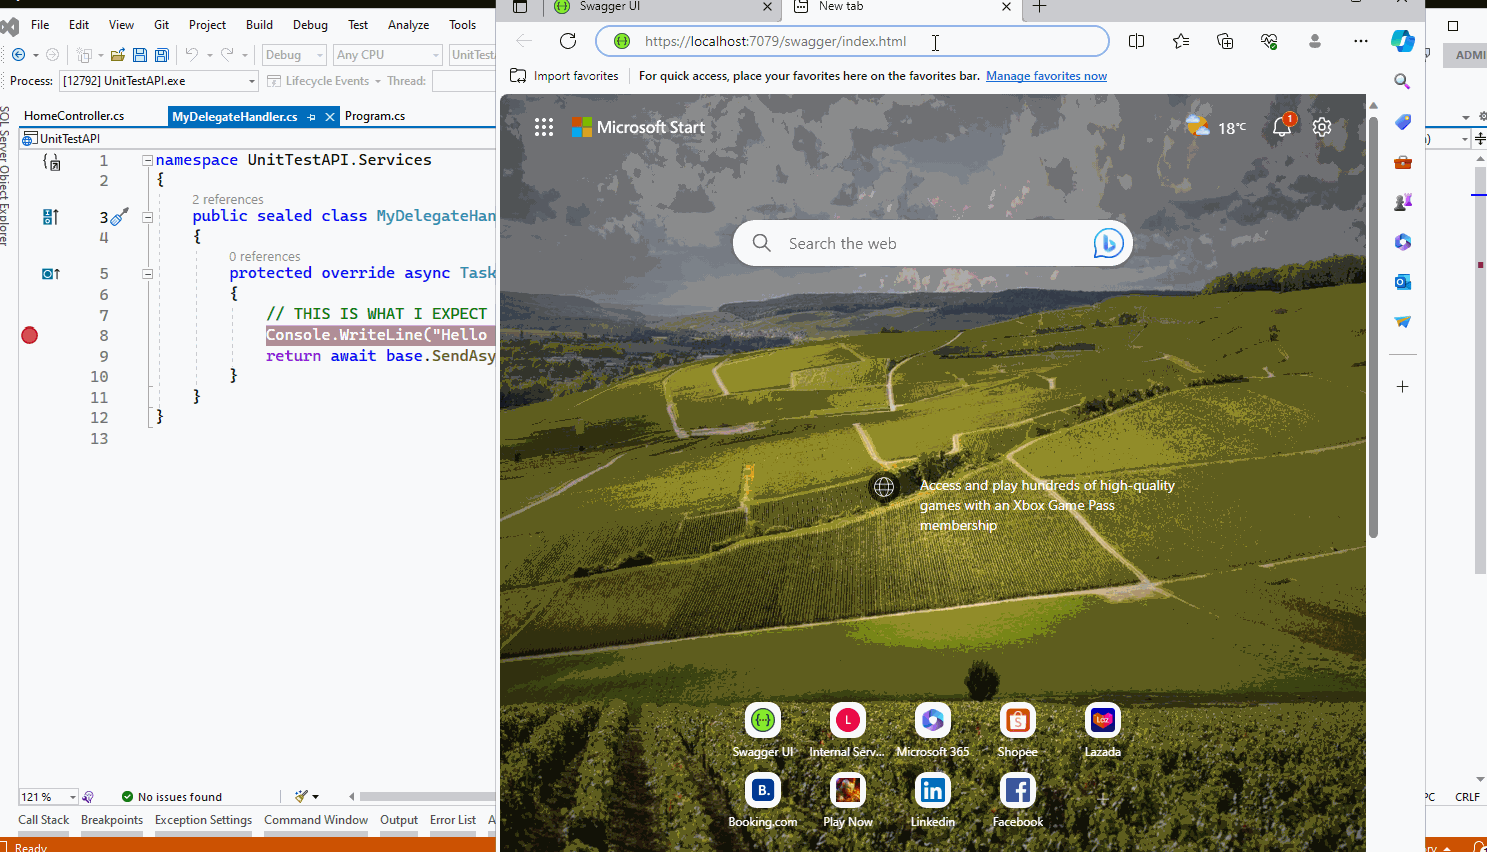
Task: Open the Edge Collections icon
Action: pos(1225,41)
